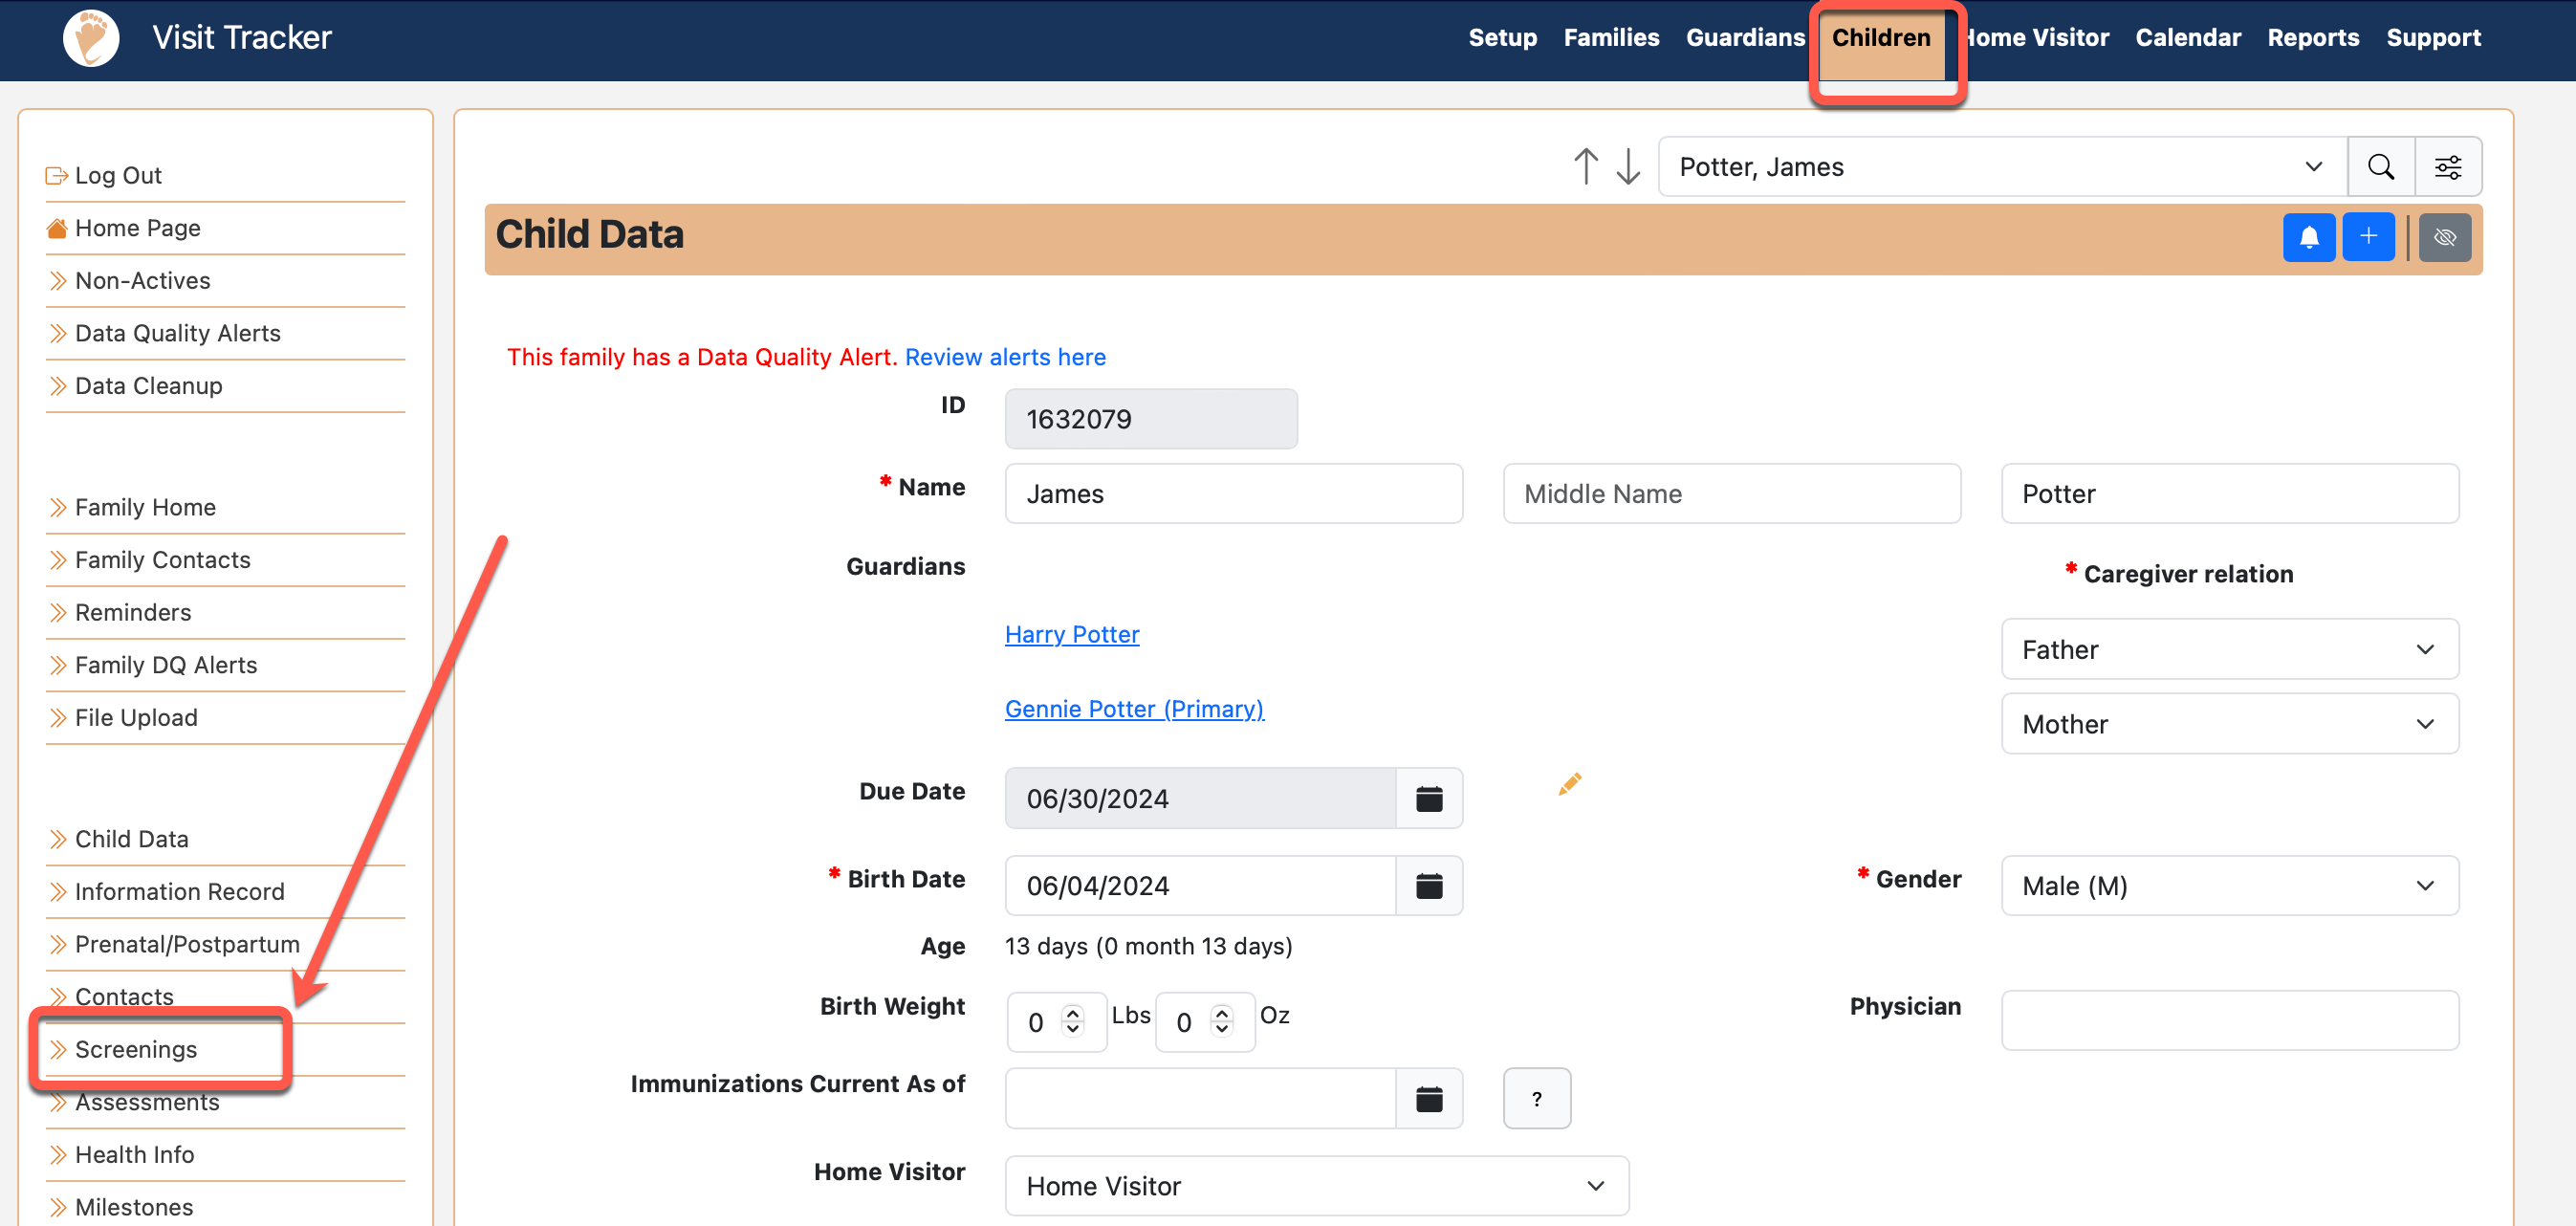Click the Visit Tracker footprint logo
2576x1226 pixels.
pyautogui.click(x=91, y=38)
